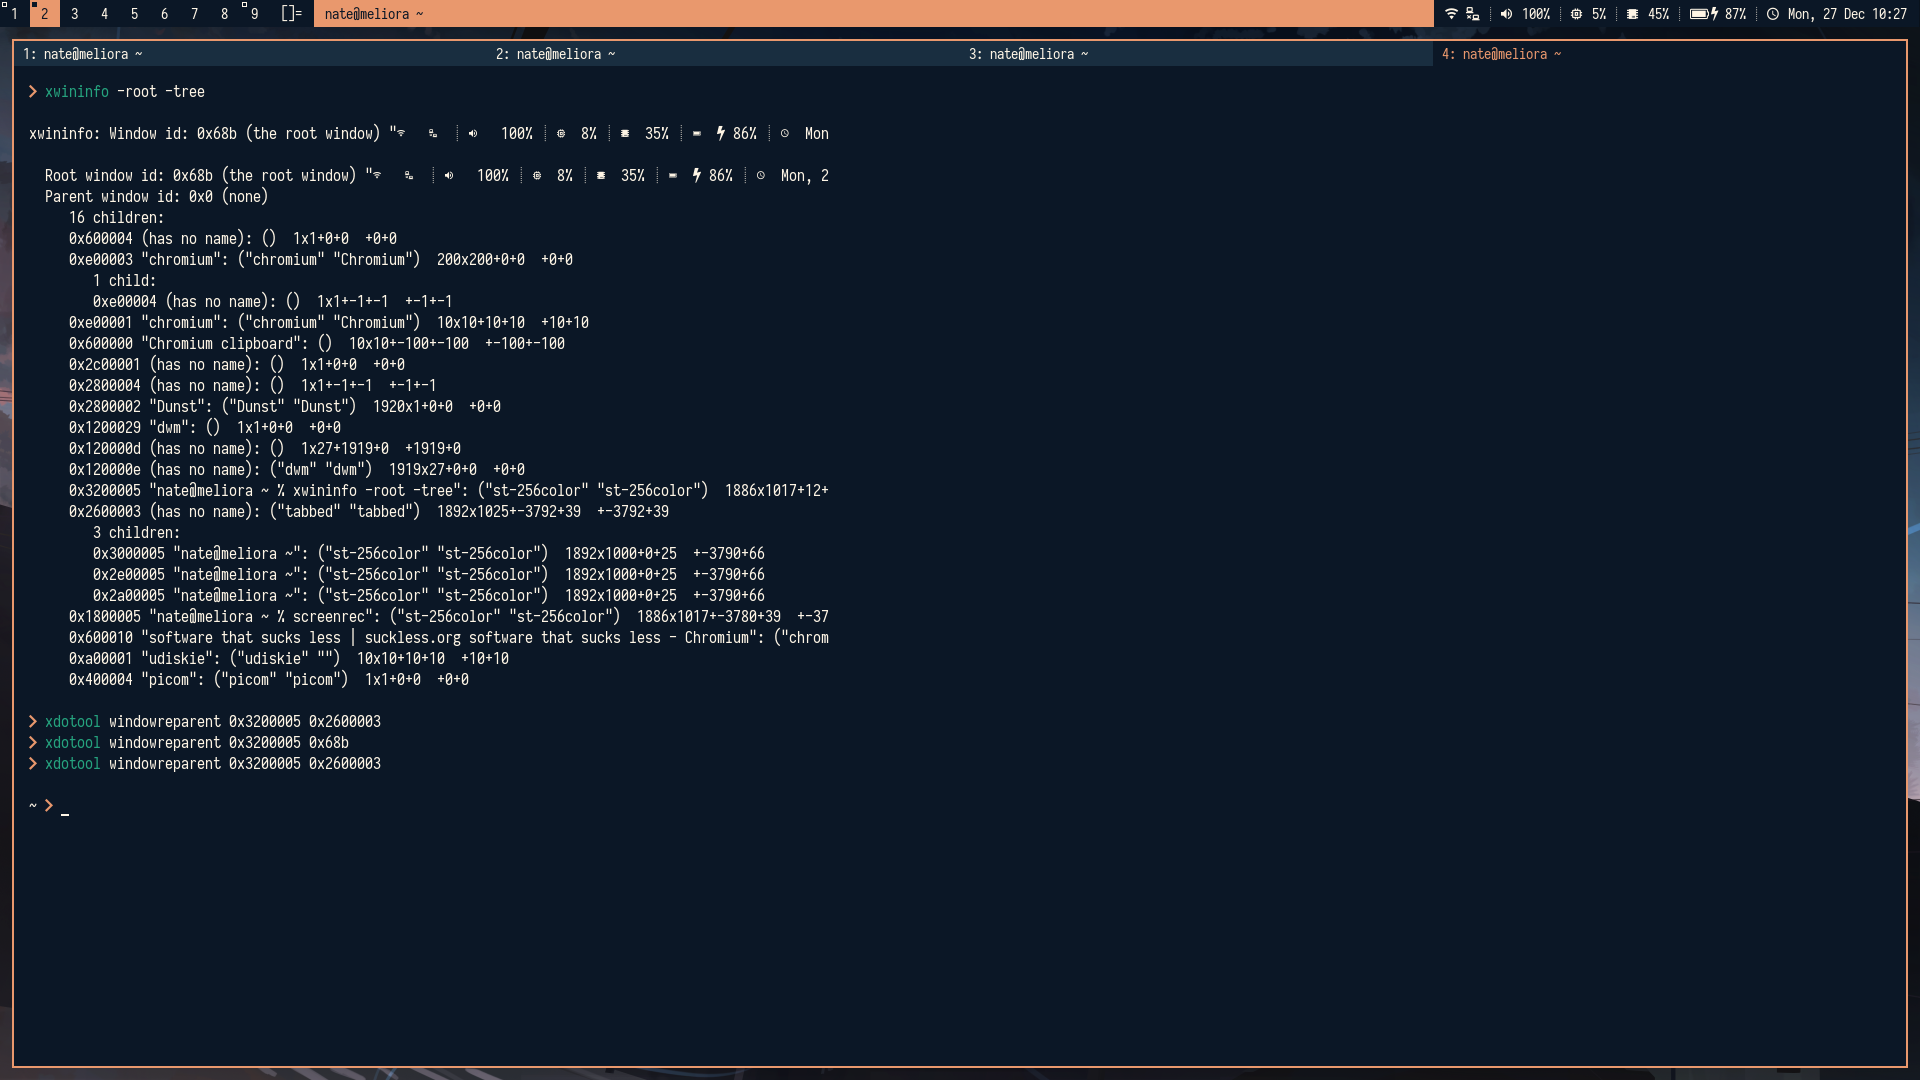1920x1080 pixels.
Task: Switch to workspace tag 1
Action: [x=14, y=14]
